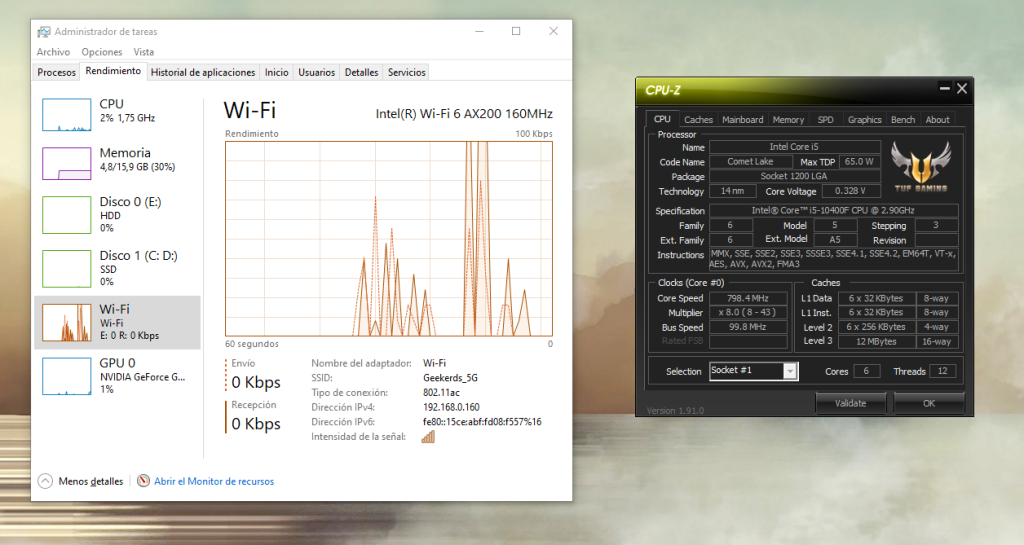Click connection type 802.11ac

pos(441,392)
